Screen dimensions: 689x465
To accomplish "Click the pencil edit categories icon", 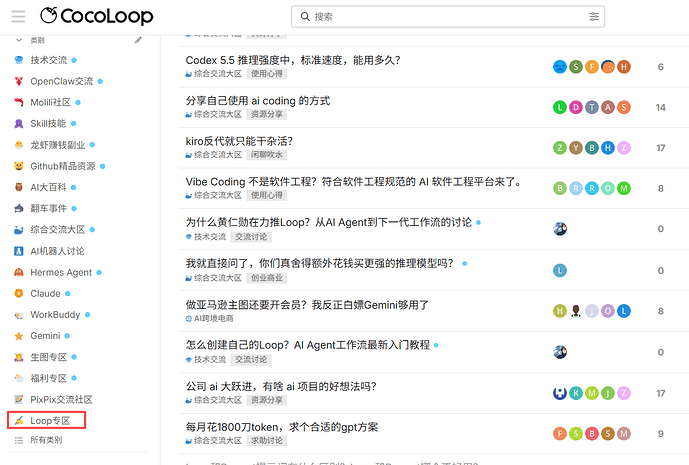I will pos(138,40).
